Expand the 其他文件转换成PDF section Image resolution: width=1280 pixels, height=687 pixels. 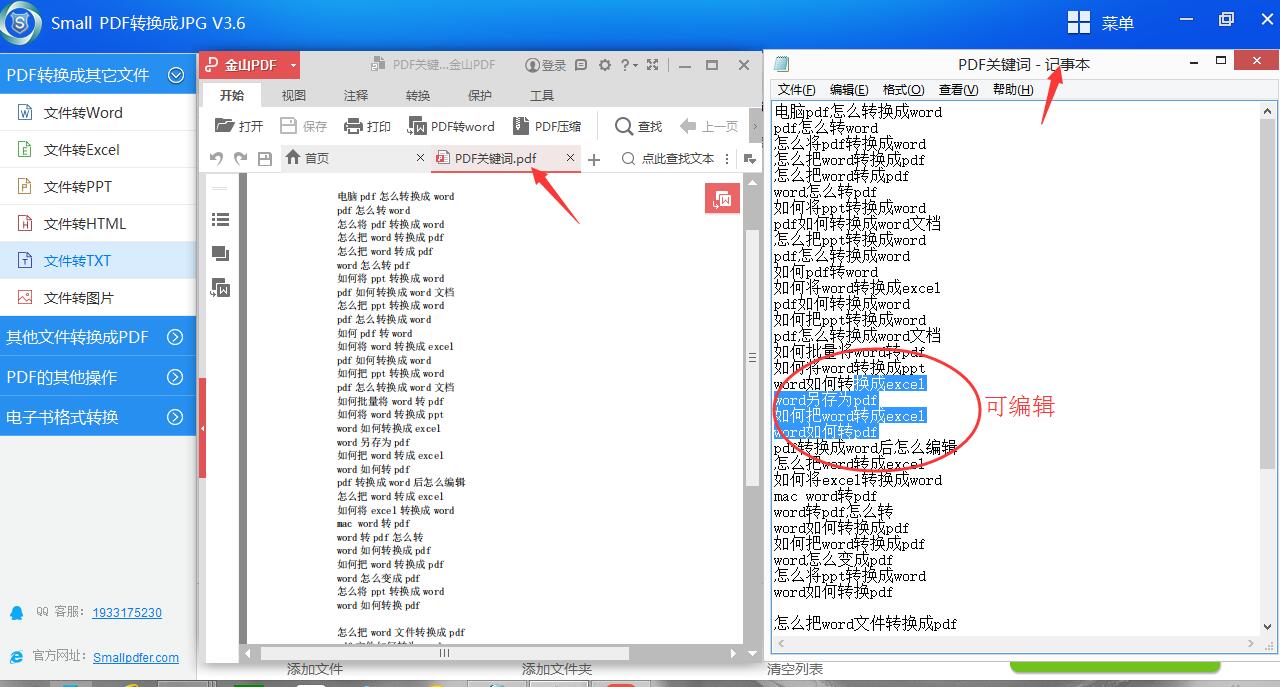pyautogui.click(x=176, y=337)
